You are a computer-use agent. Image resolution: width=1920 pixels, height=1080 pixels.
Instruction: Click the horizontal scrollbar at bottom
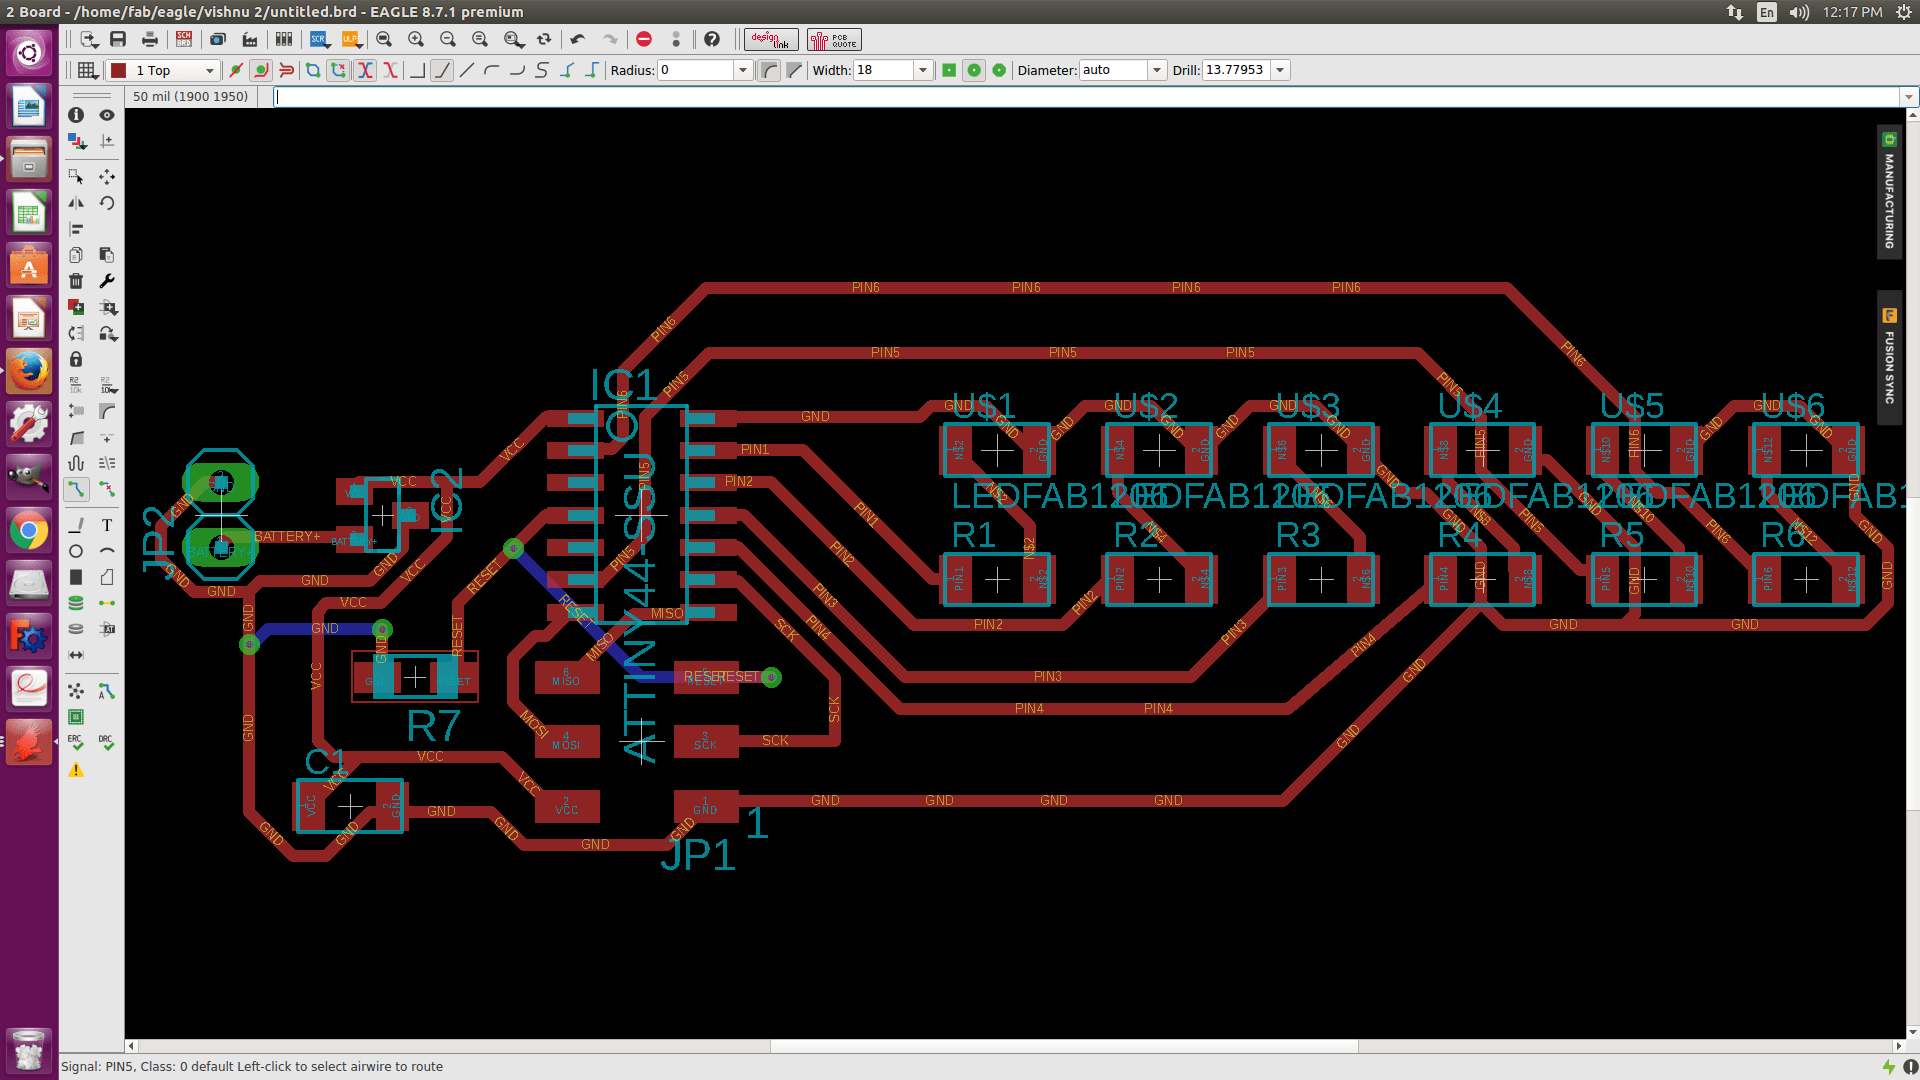click(x=1064, y=1047)
